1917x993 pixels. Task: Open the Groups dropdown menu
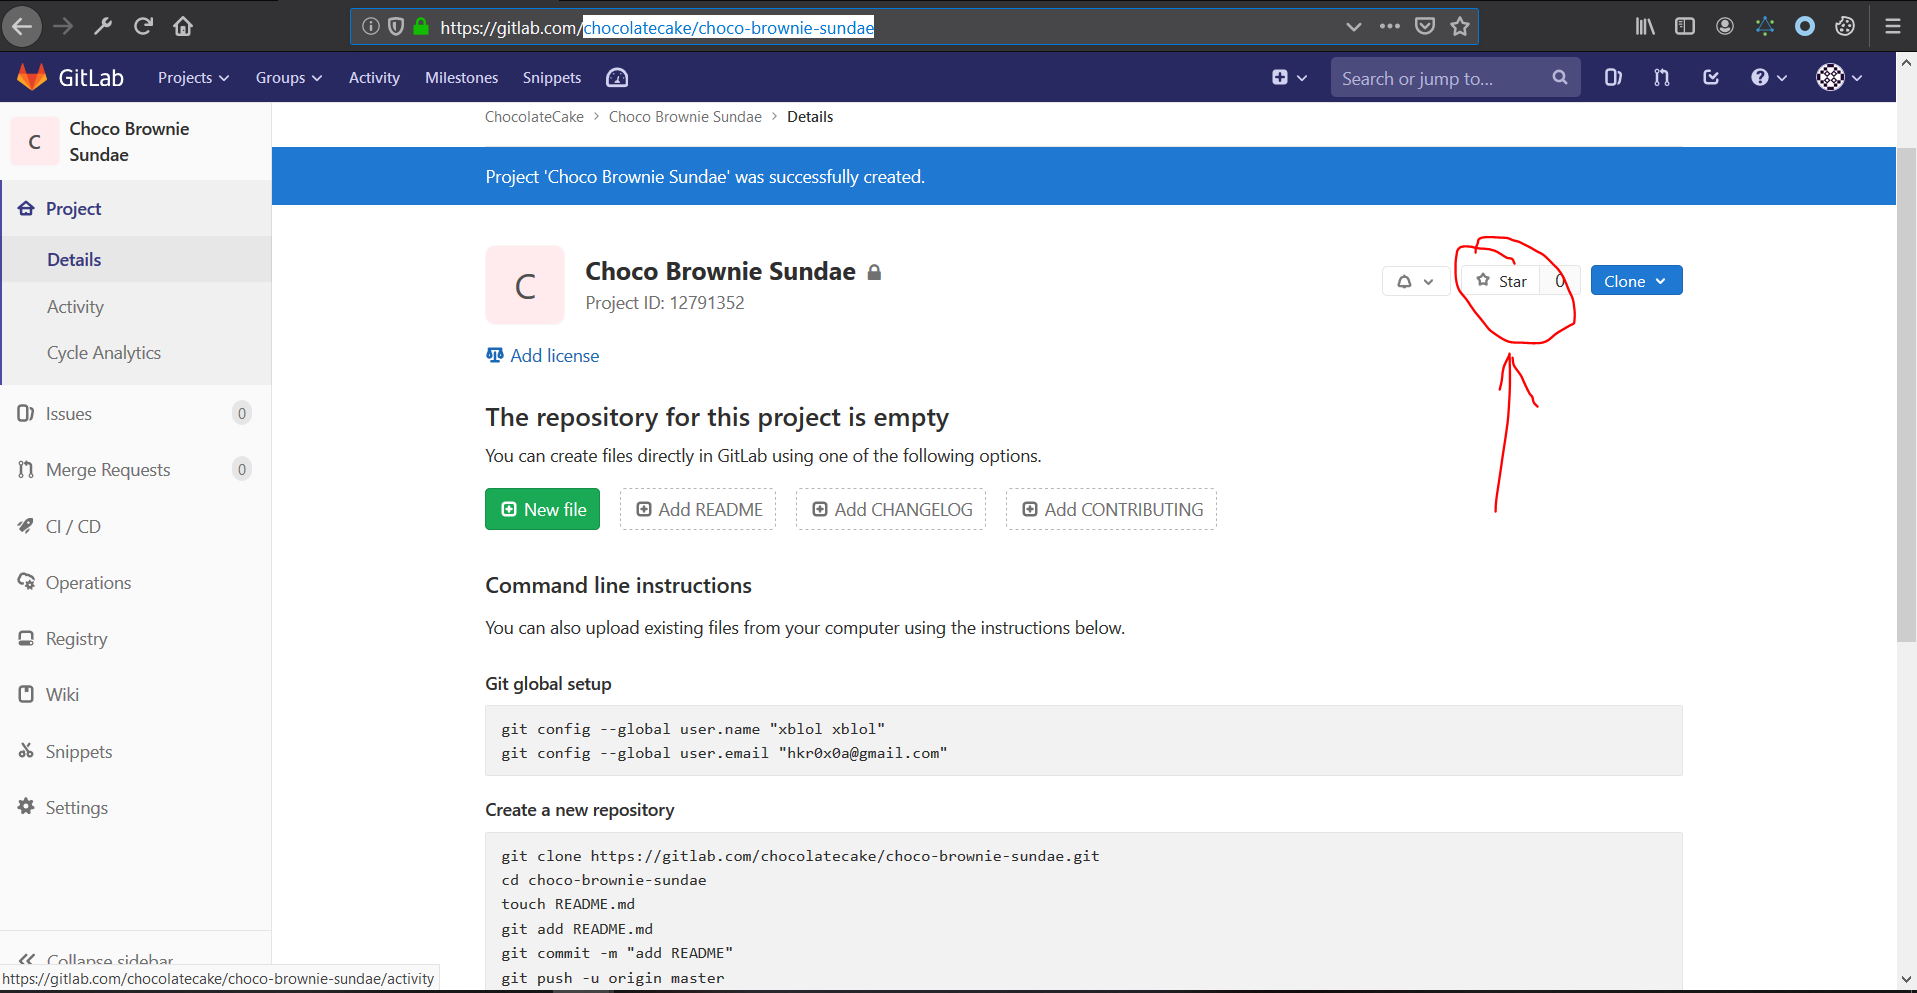288,77
